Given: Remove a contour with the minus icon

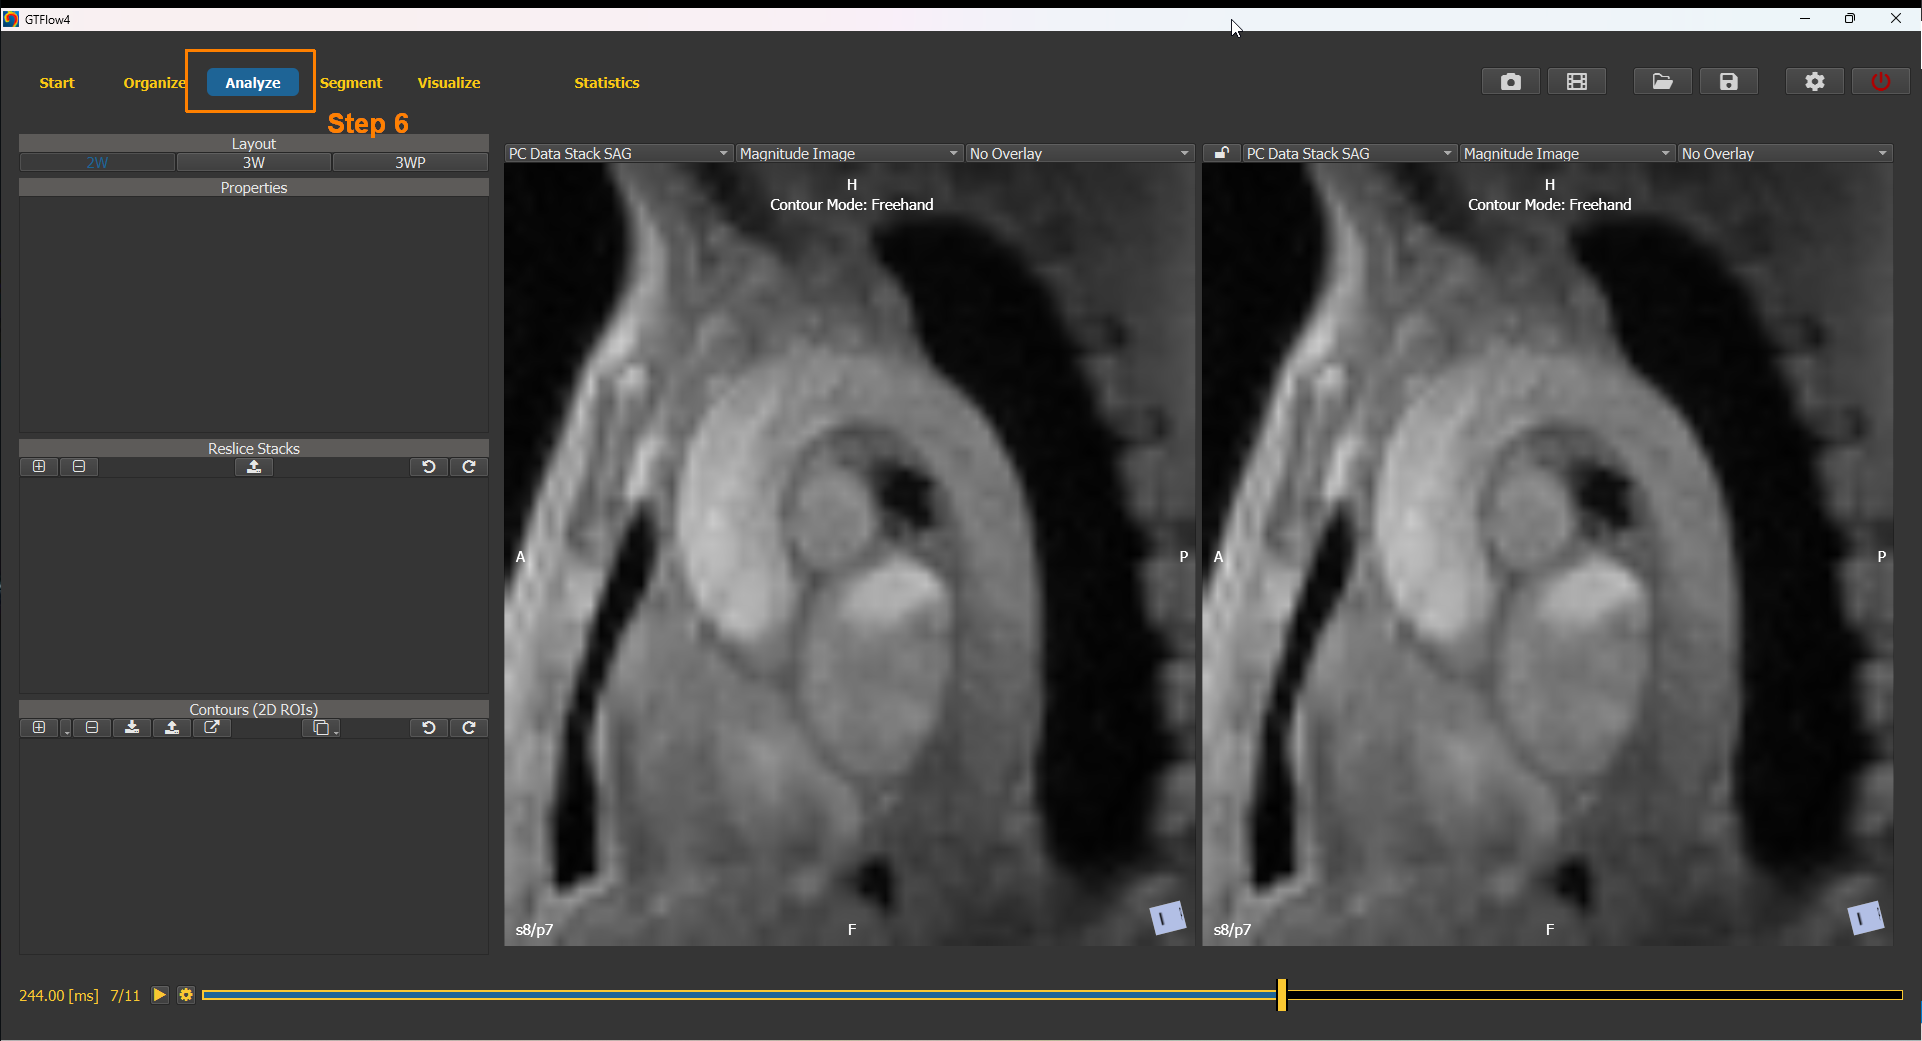Looking at the screenshot, I should tap(92, 728).
